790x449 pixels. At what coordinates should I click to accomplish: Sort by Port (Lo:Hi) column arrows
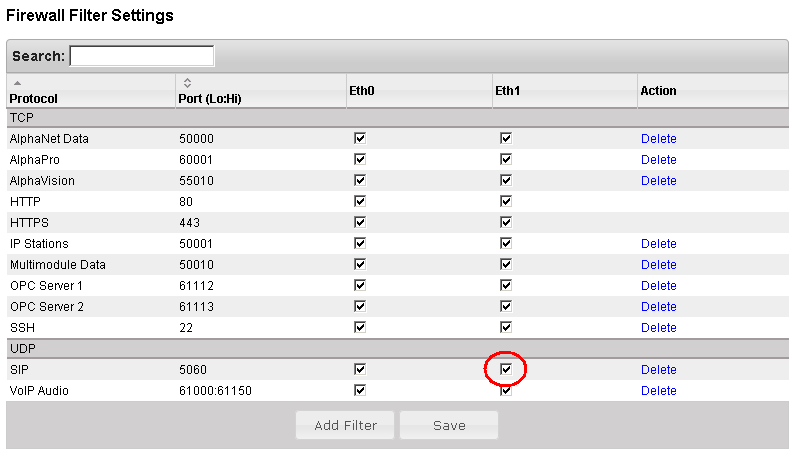tap(186, 82)
